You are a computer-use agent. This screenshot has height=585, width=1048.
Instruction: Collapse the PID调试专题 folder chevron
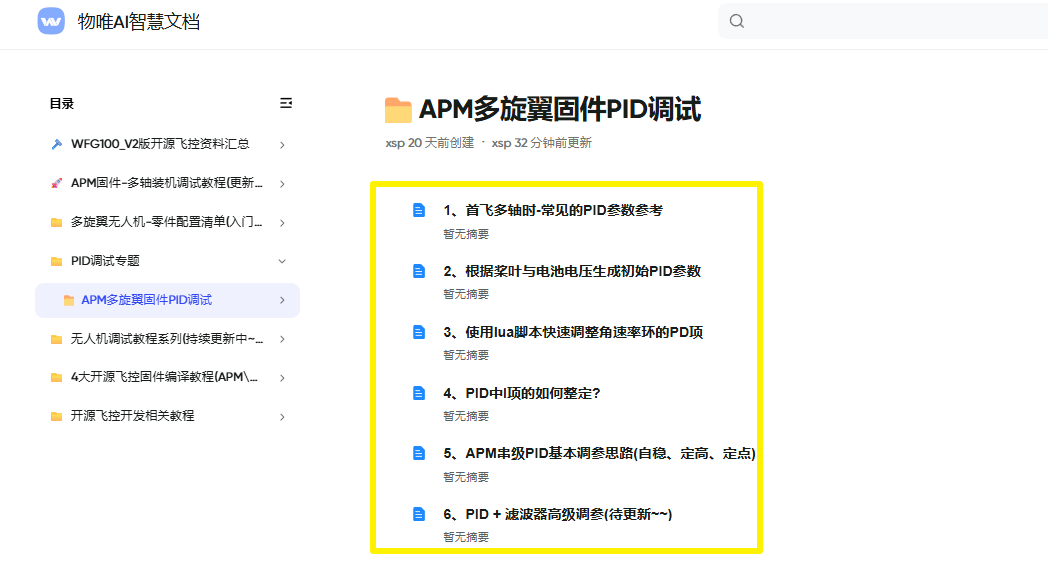click(x=282, y=261)
